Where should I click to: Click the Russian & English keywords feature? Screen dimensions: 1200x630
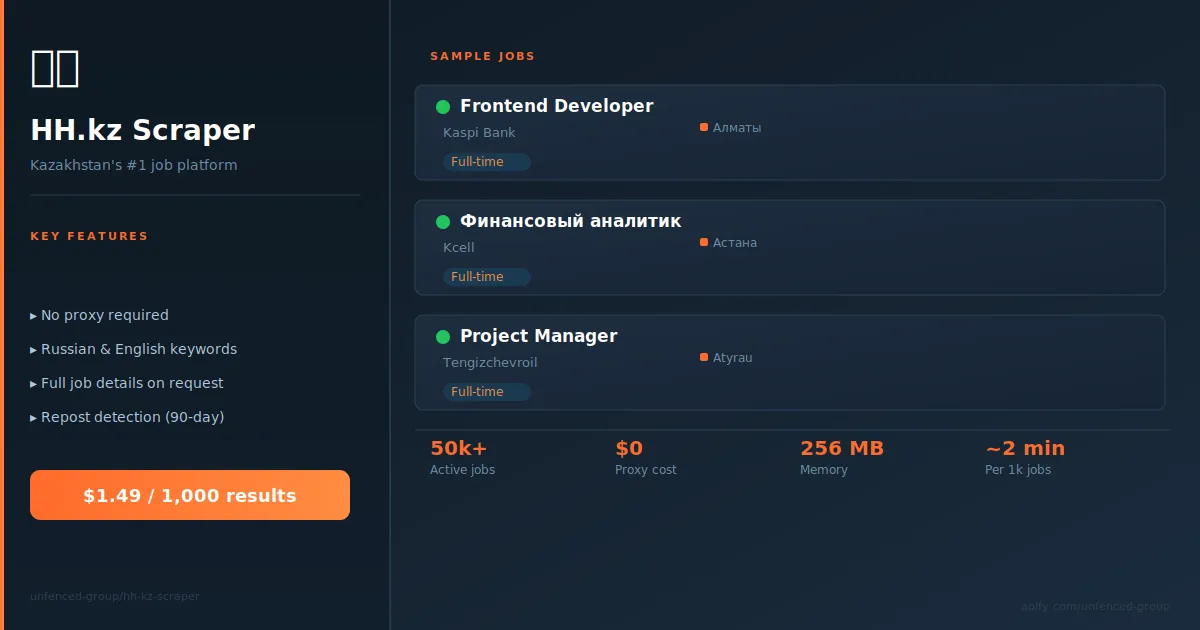[x=133, y=349]
